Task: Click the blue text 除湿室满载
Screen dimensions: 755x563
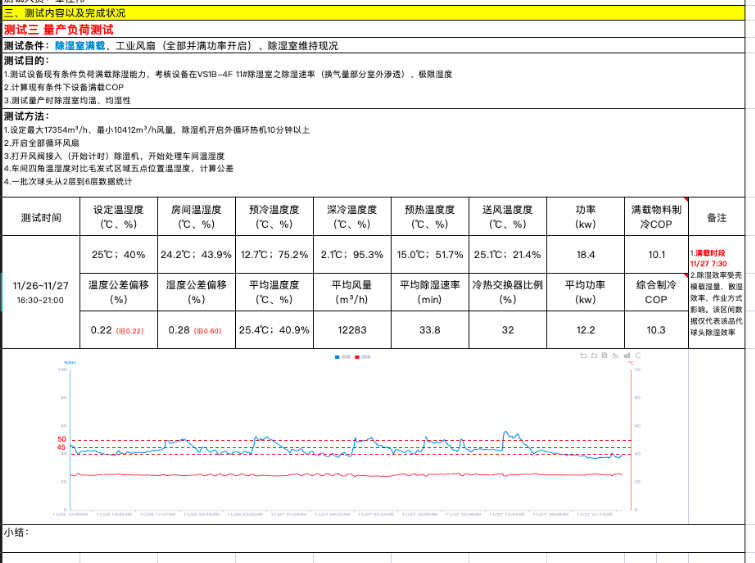Action: [81, 46]
